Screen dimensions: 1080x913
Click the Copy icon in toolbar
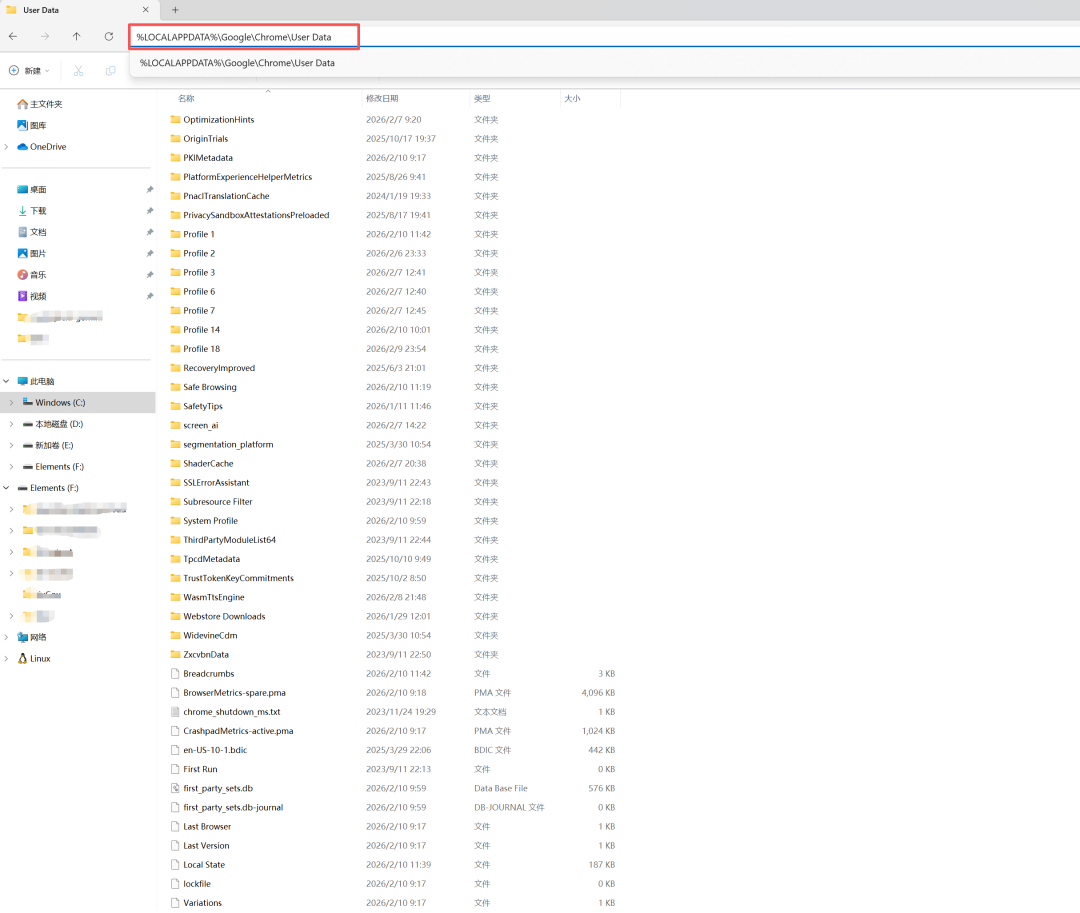[110, 71]
